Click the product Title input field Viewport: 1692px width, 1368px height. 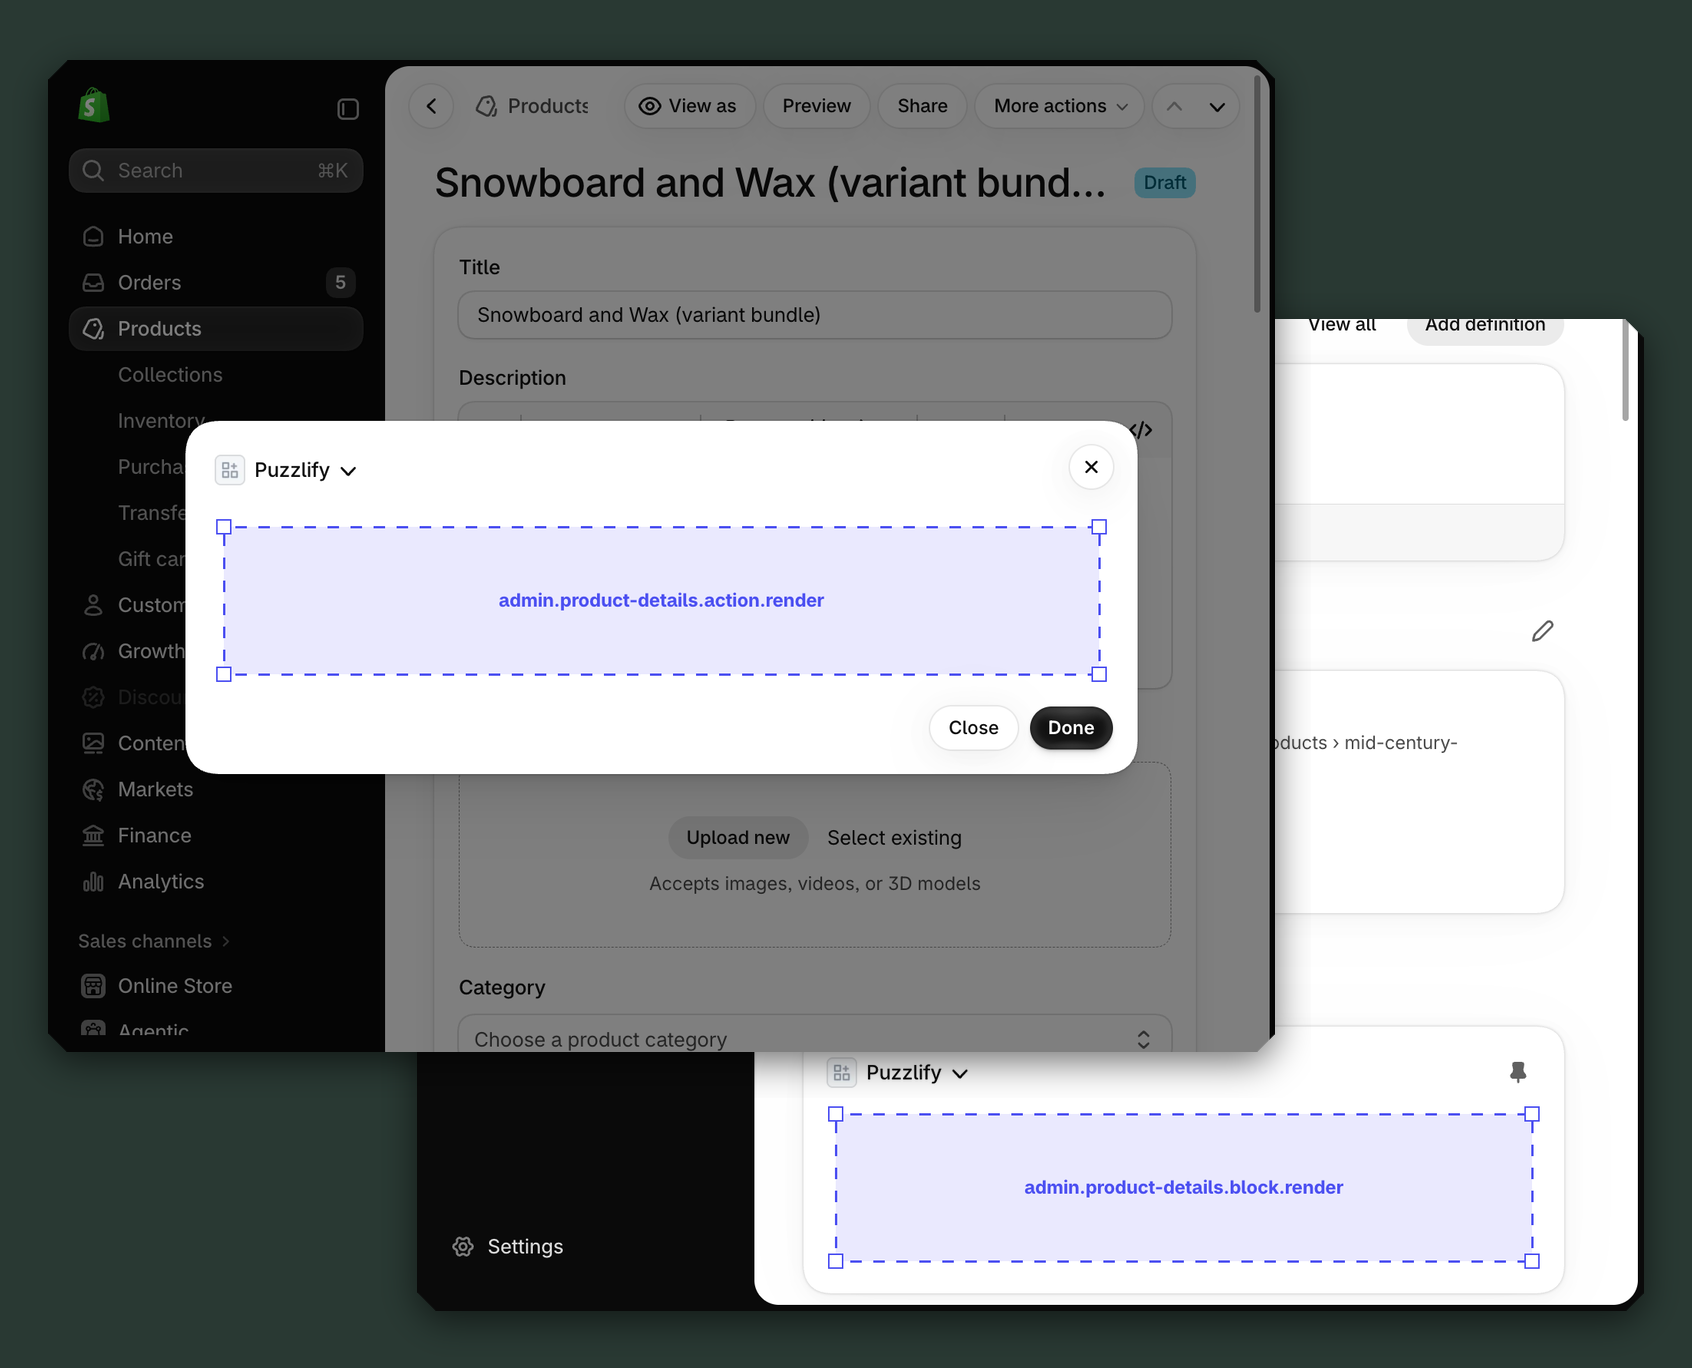pos(815,315)
